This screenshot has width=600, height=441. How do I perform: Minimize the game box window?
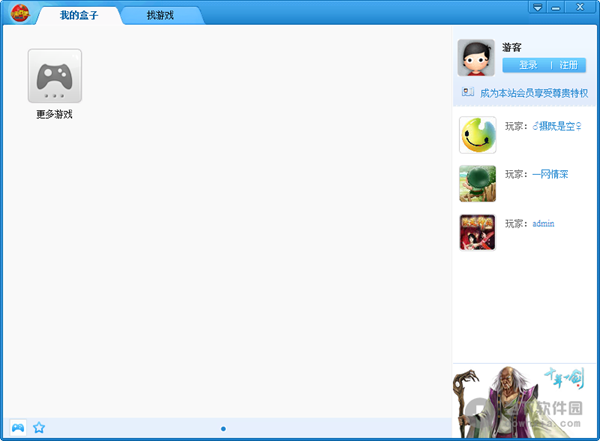click(x=556, y=7)
